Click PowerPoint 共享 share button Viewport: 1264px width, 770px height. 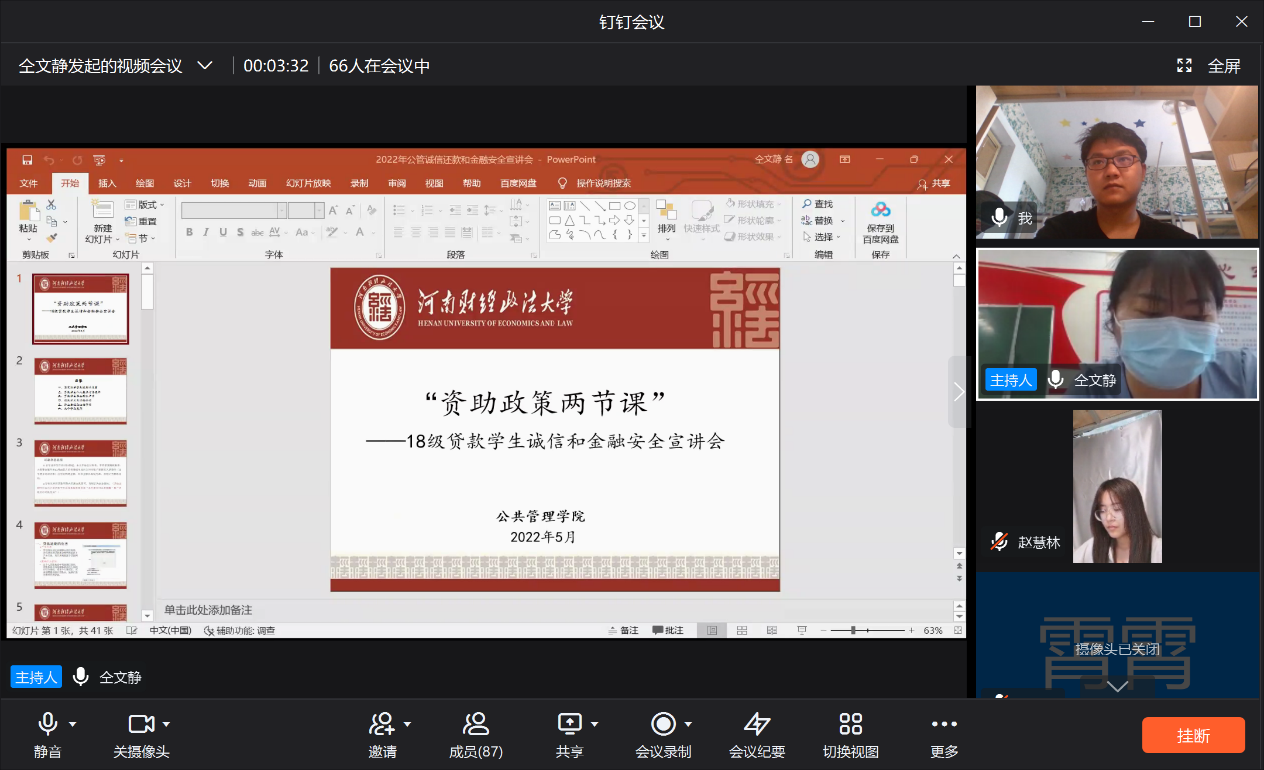934,183
